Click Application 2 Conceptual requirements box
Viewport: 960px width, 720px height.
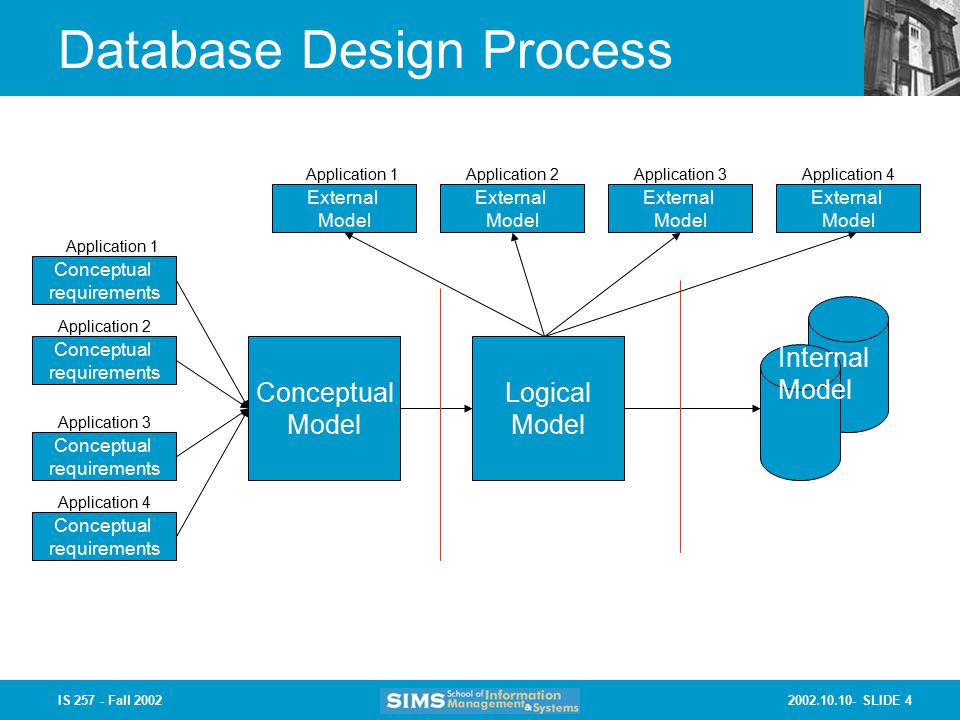(x=105, y=361)
